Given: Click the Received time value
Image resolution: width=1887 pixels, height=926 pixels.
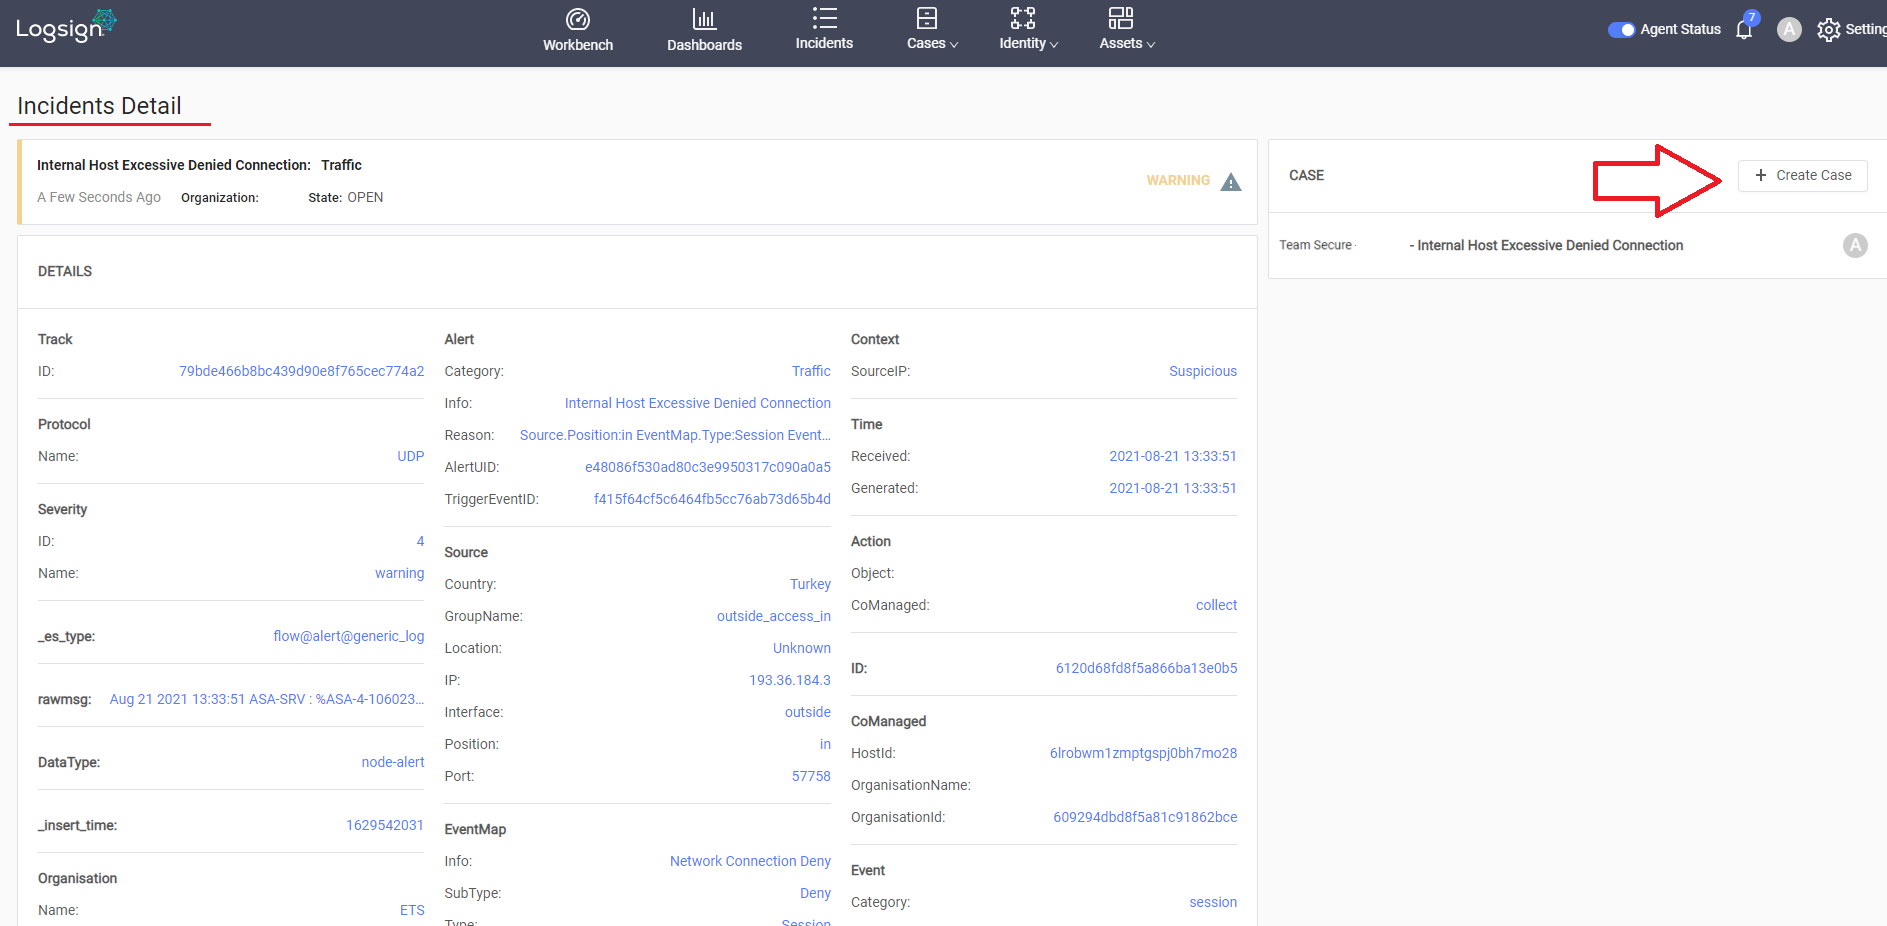Looking at the screenshot, I should click(x=1172, y=456).
